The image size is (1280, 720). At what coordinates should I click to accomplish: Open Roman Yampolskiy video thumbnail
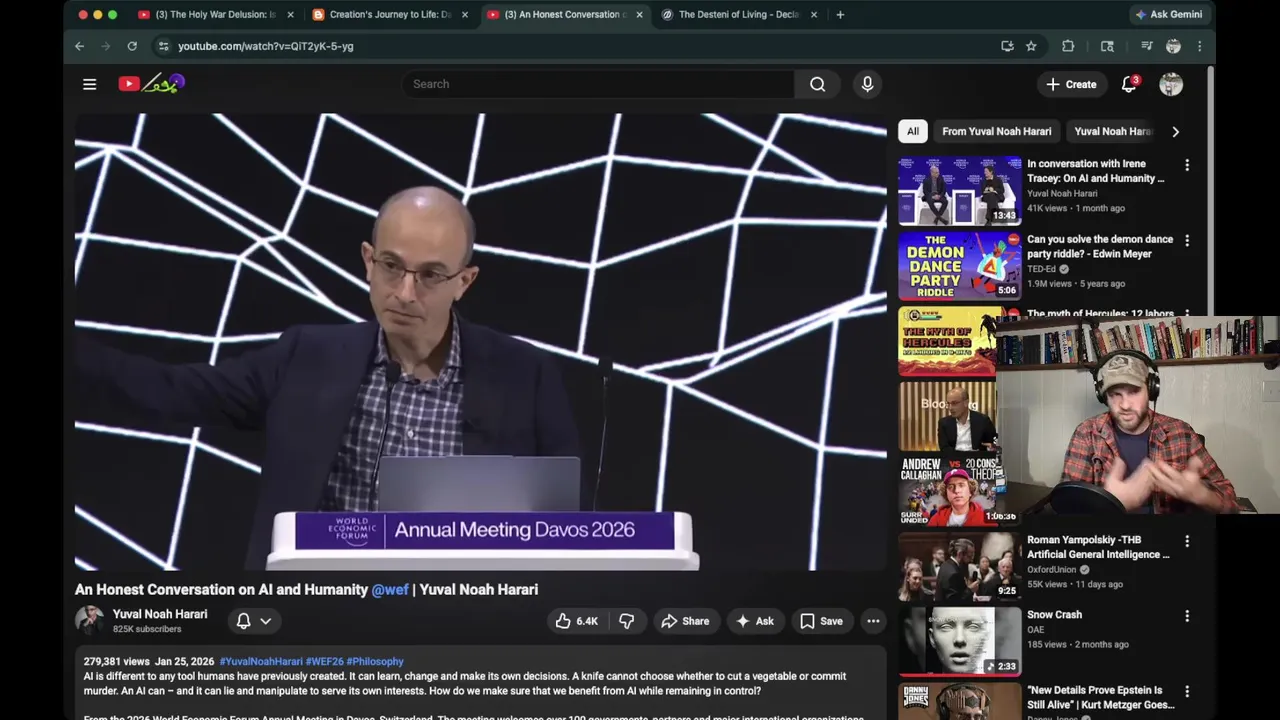[960, 566]
